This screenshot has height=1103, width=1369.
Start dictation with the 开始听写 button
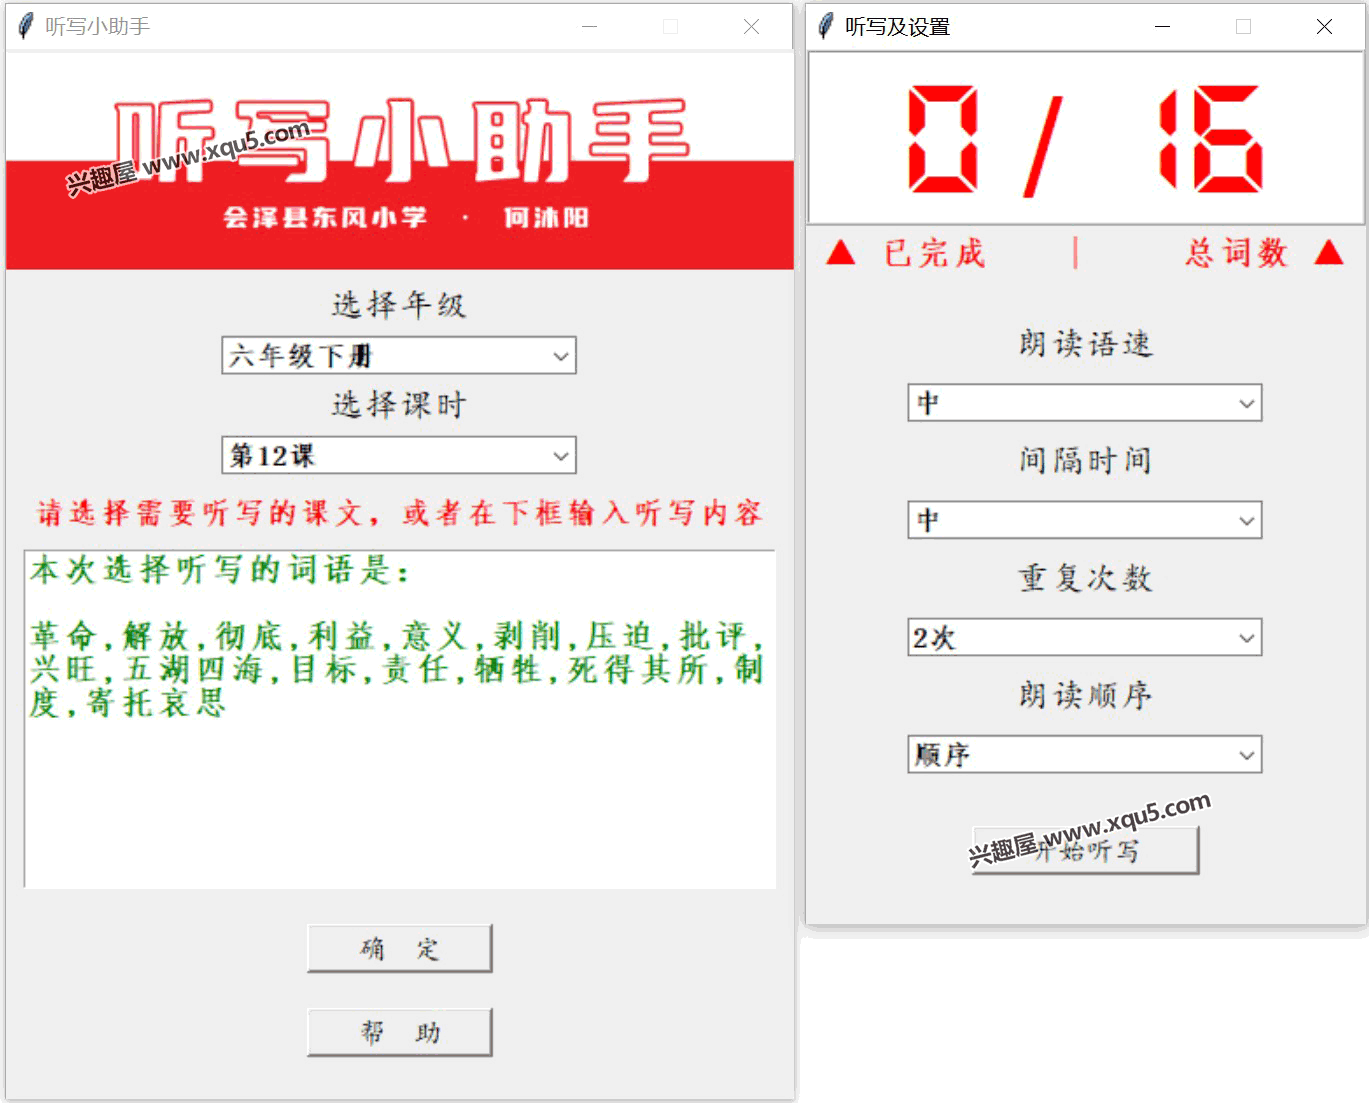(x=1085, y=850)
